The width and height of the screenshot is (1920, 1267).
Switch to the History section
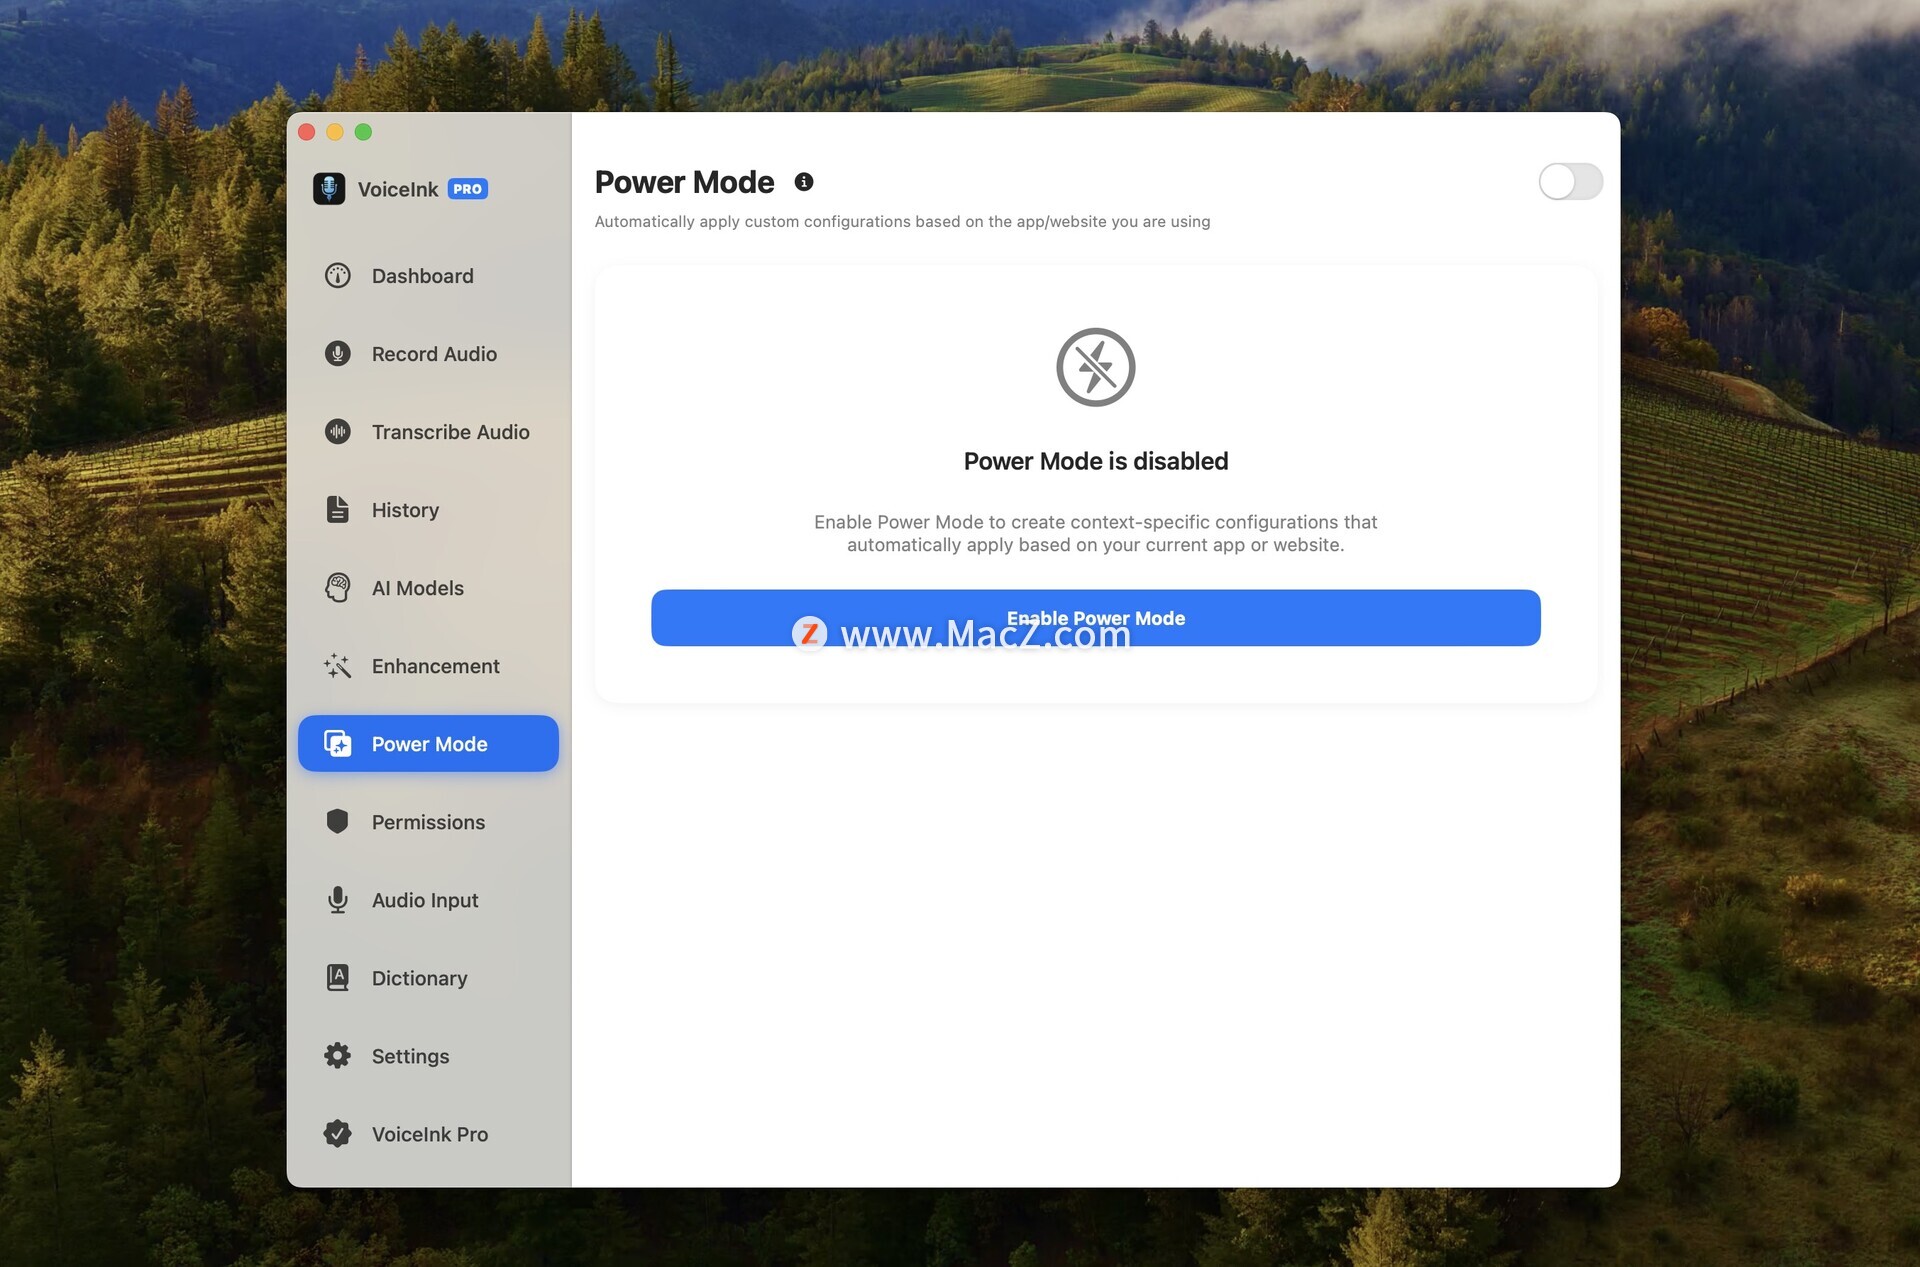click(x=428, y=510)
